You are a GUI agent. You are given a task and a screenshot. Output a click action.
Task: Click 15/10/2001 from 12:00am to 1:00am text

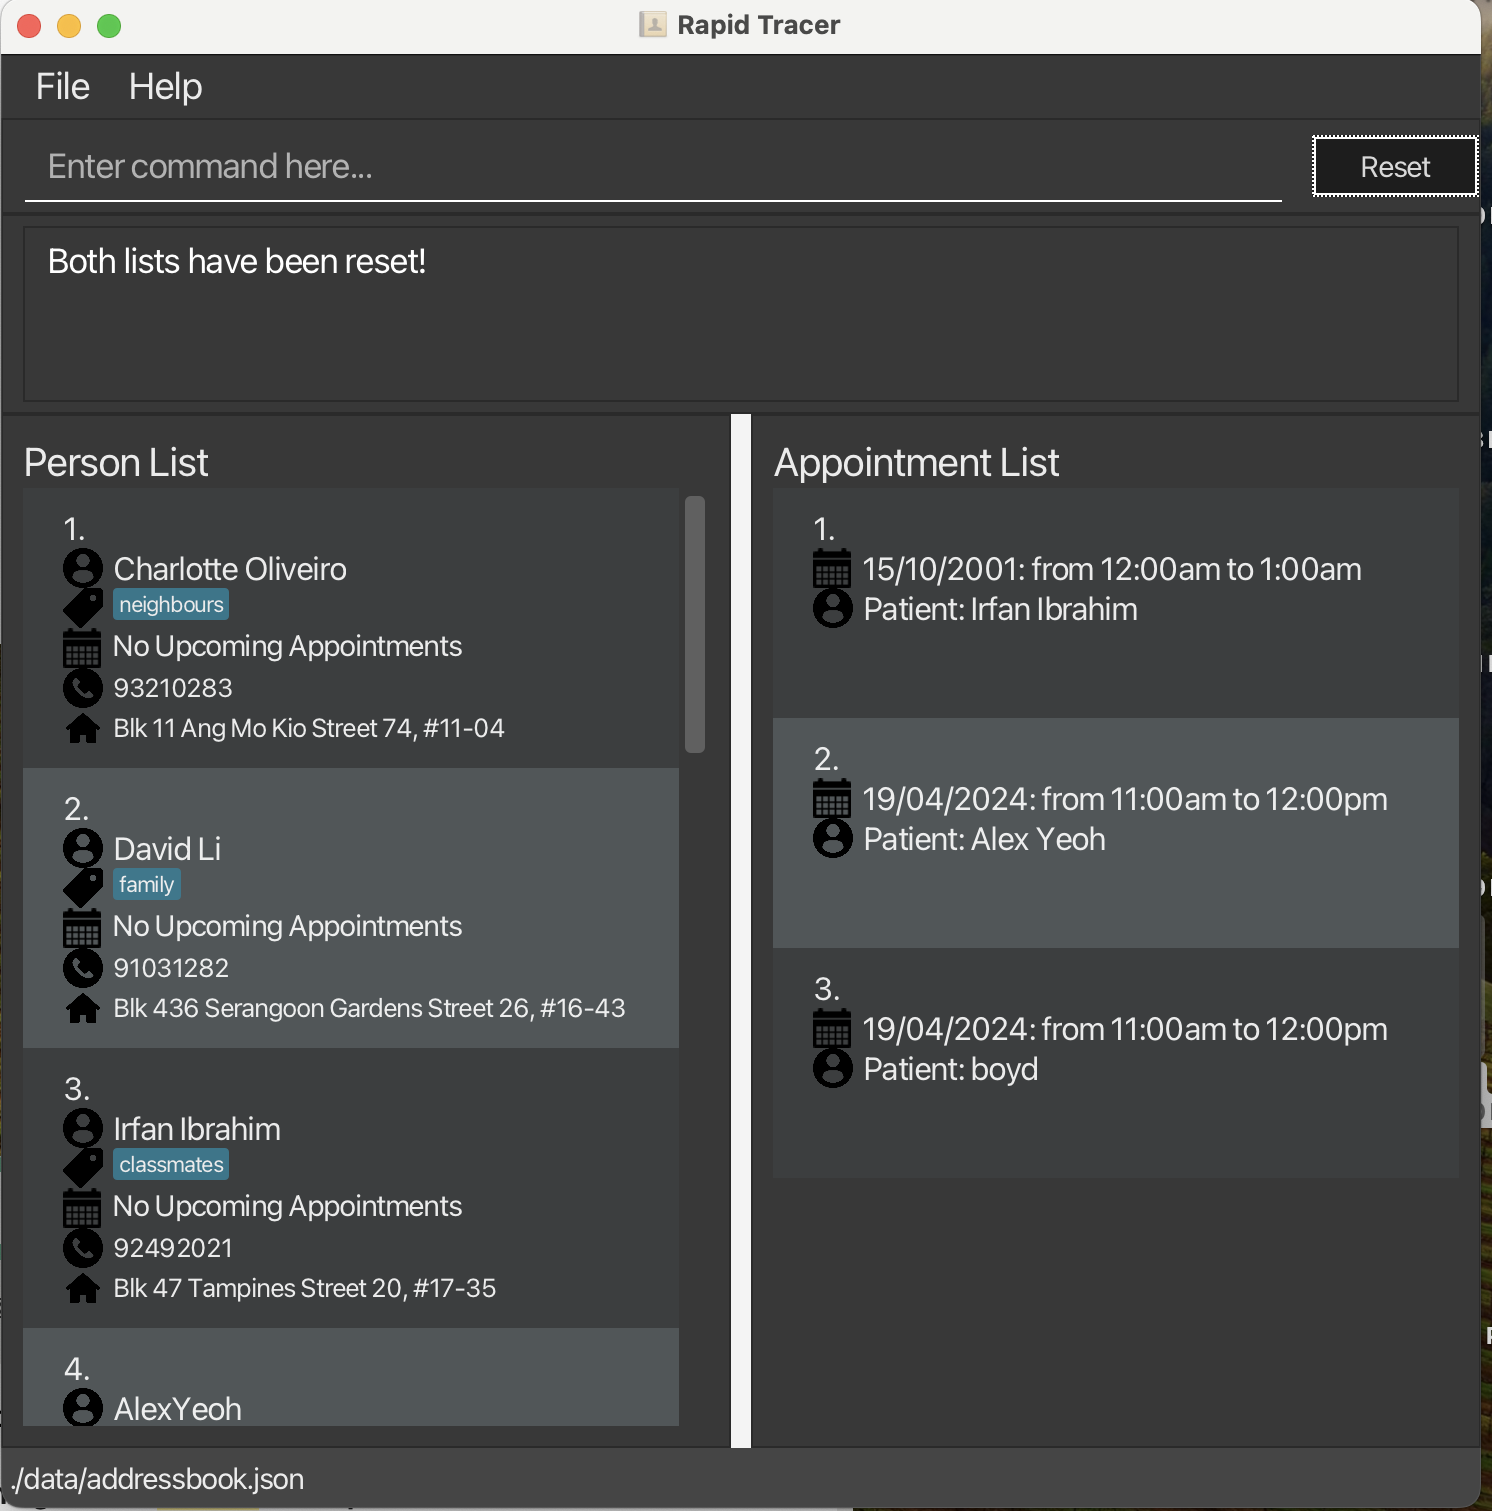1112,569
